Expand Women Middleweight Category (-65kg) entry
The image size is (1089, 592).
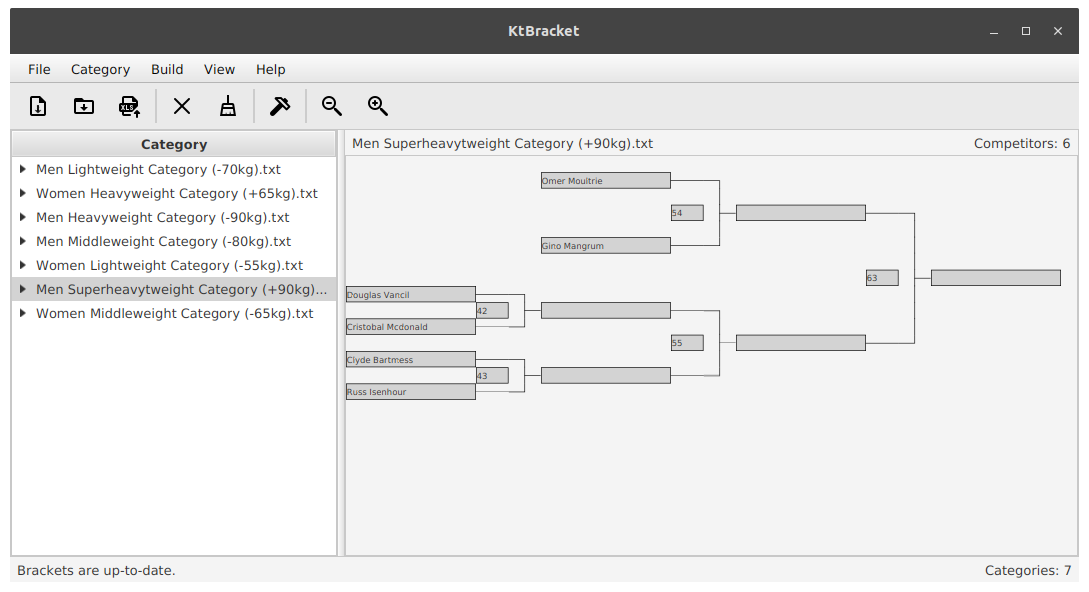tap(21, 313)
